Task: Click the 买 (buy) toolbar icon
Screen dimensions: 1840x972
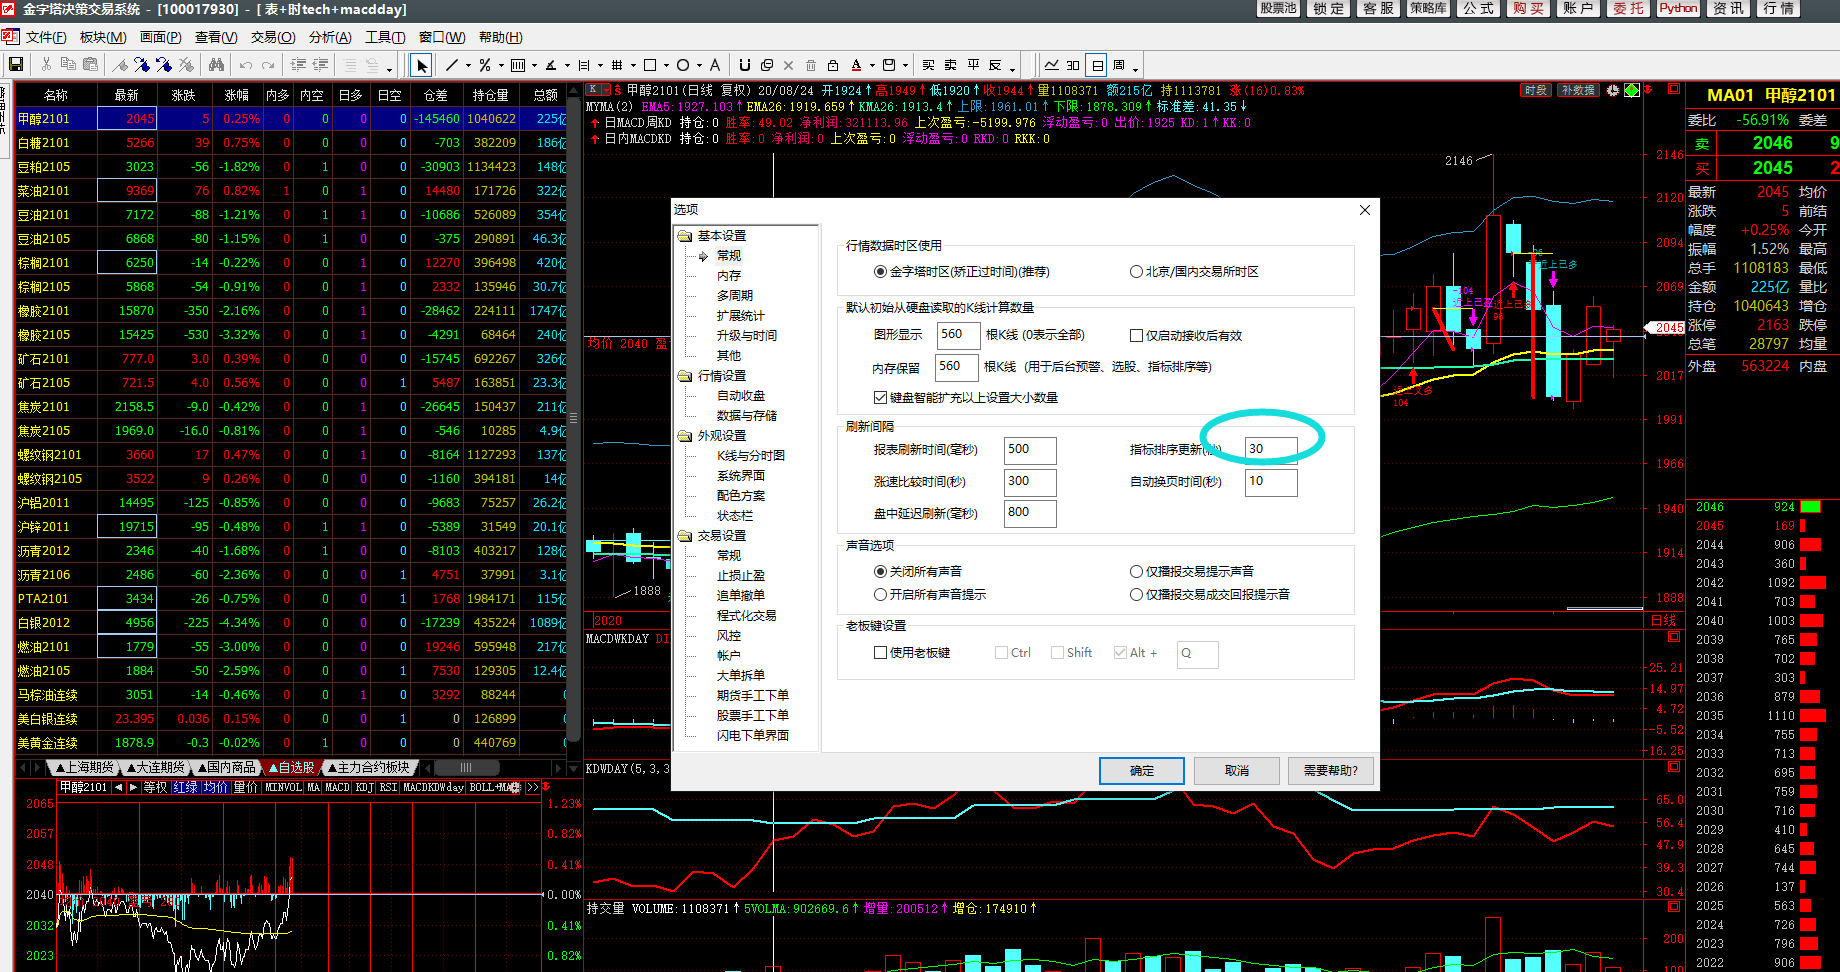Action: point(928,65)
